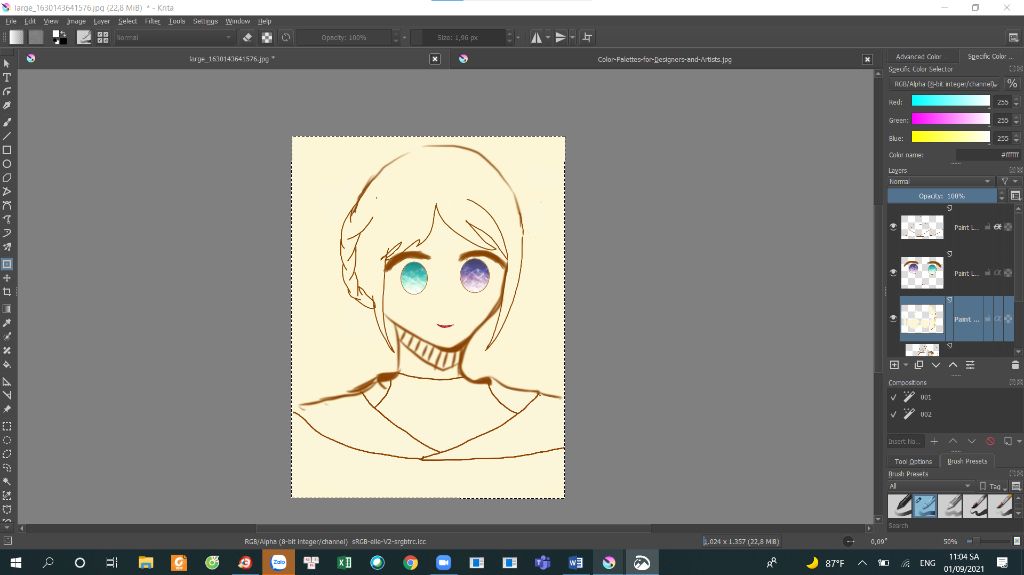Close the large_1630143641576.jpg document tab
1024x575 pixels.
[x=435, y=59]
